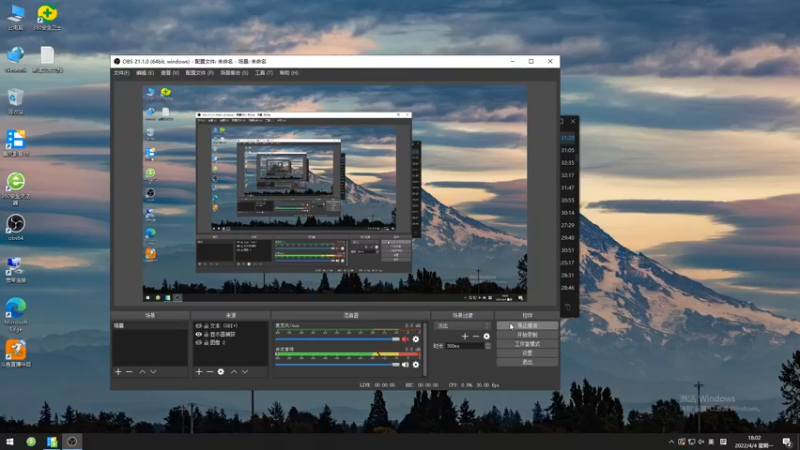Open the File (F) menu

point(121,73)
